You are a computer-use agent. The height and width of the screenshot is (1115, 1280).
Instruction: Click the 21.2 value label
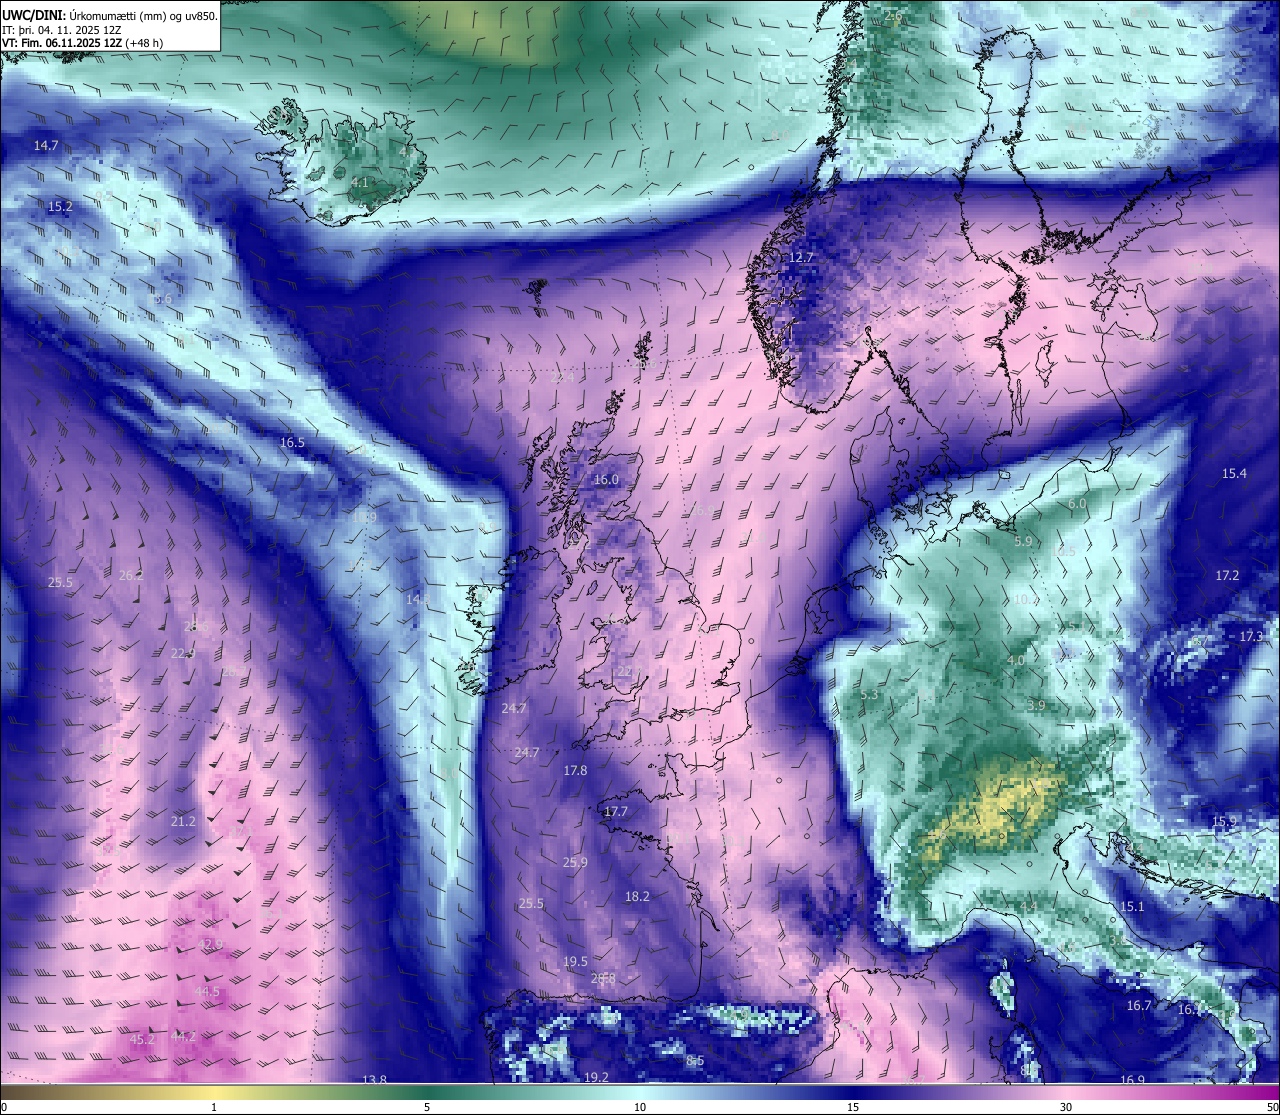click(183, 821)
